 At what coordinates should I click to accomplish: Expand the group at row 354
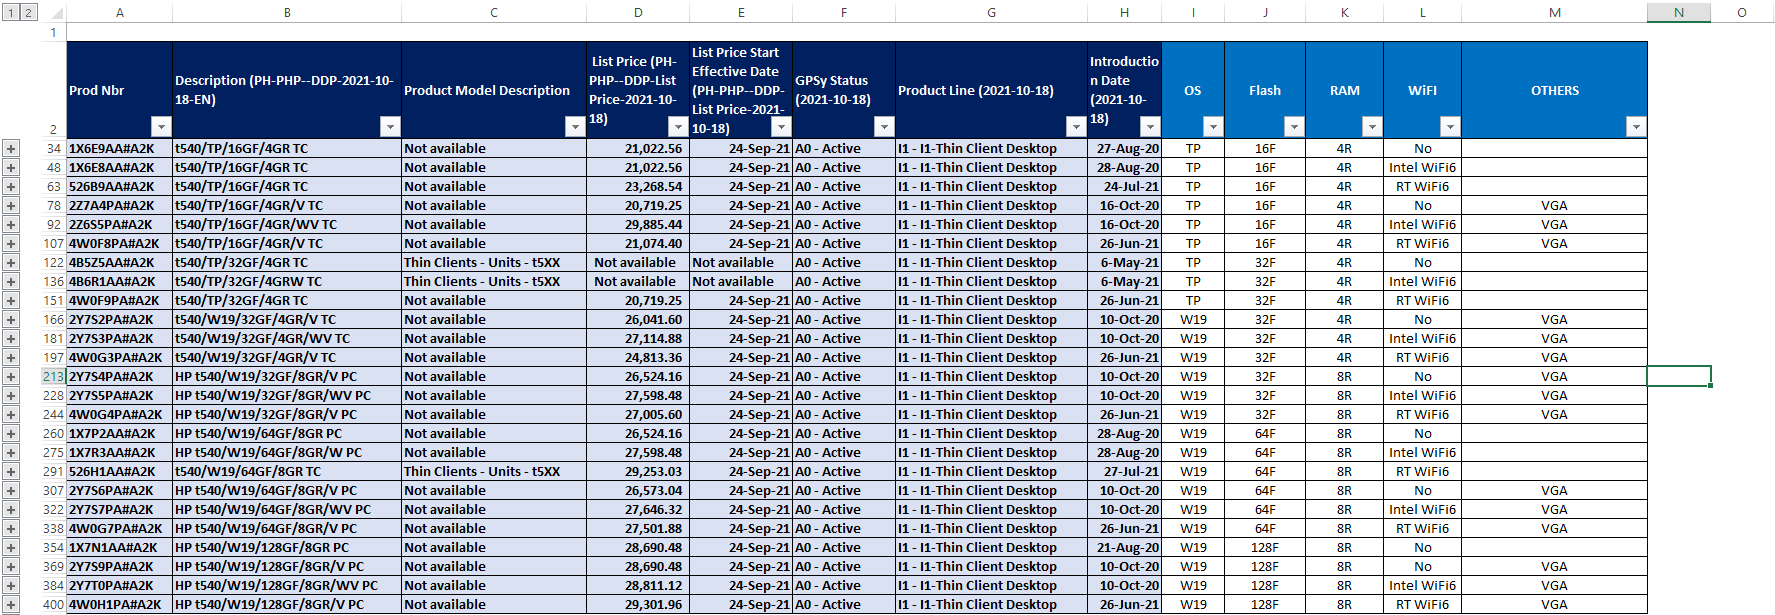click(x=11, y=548)
